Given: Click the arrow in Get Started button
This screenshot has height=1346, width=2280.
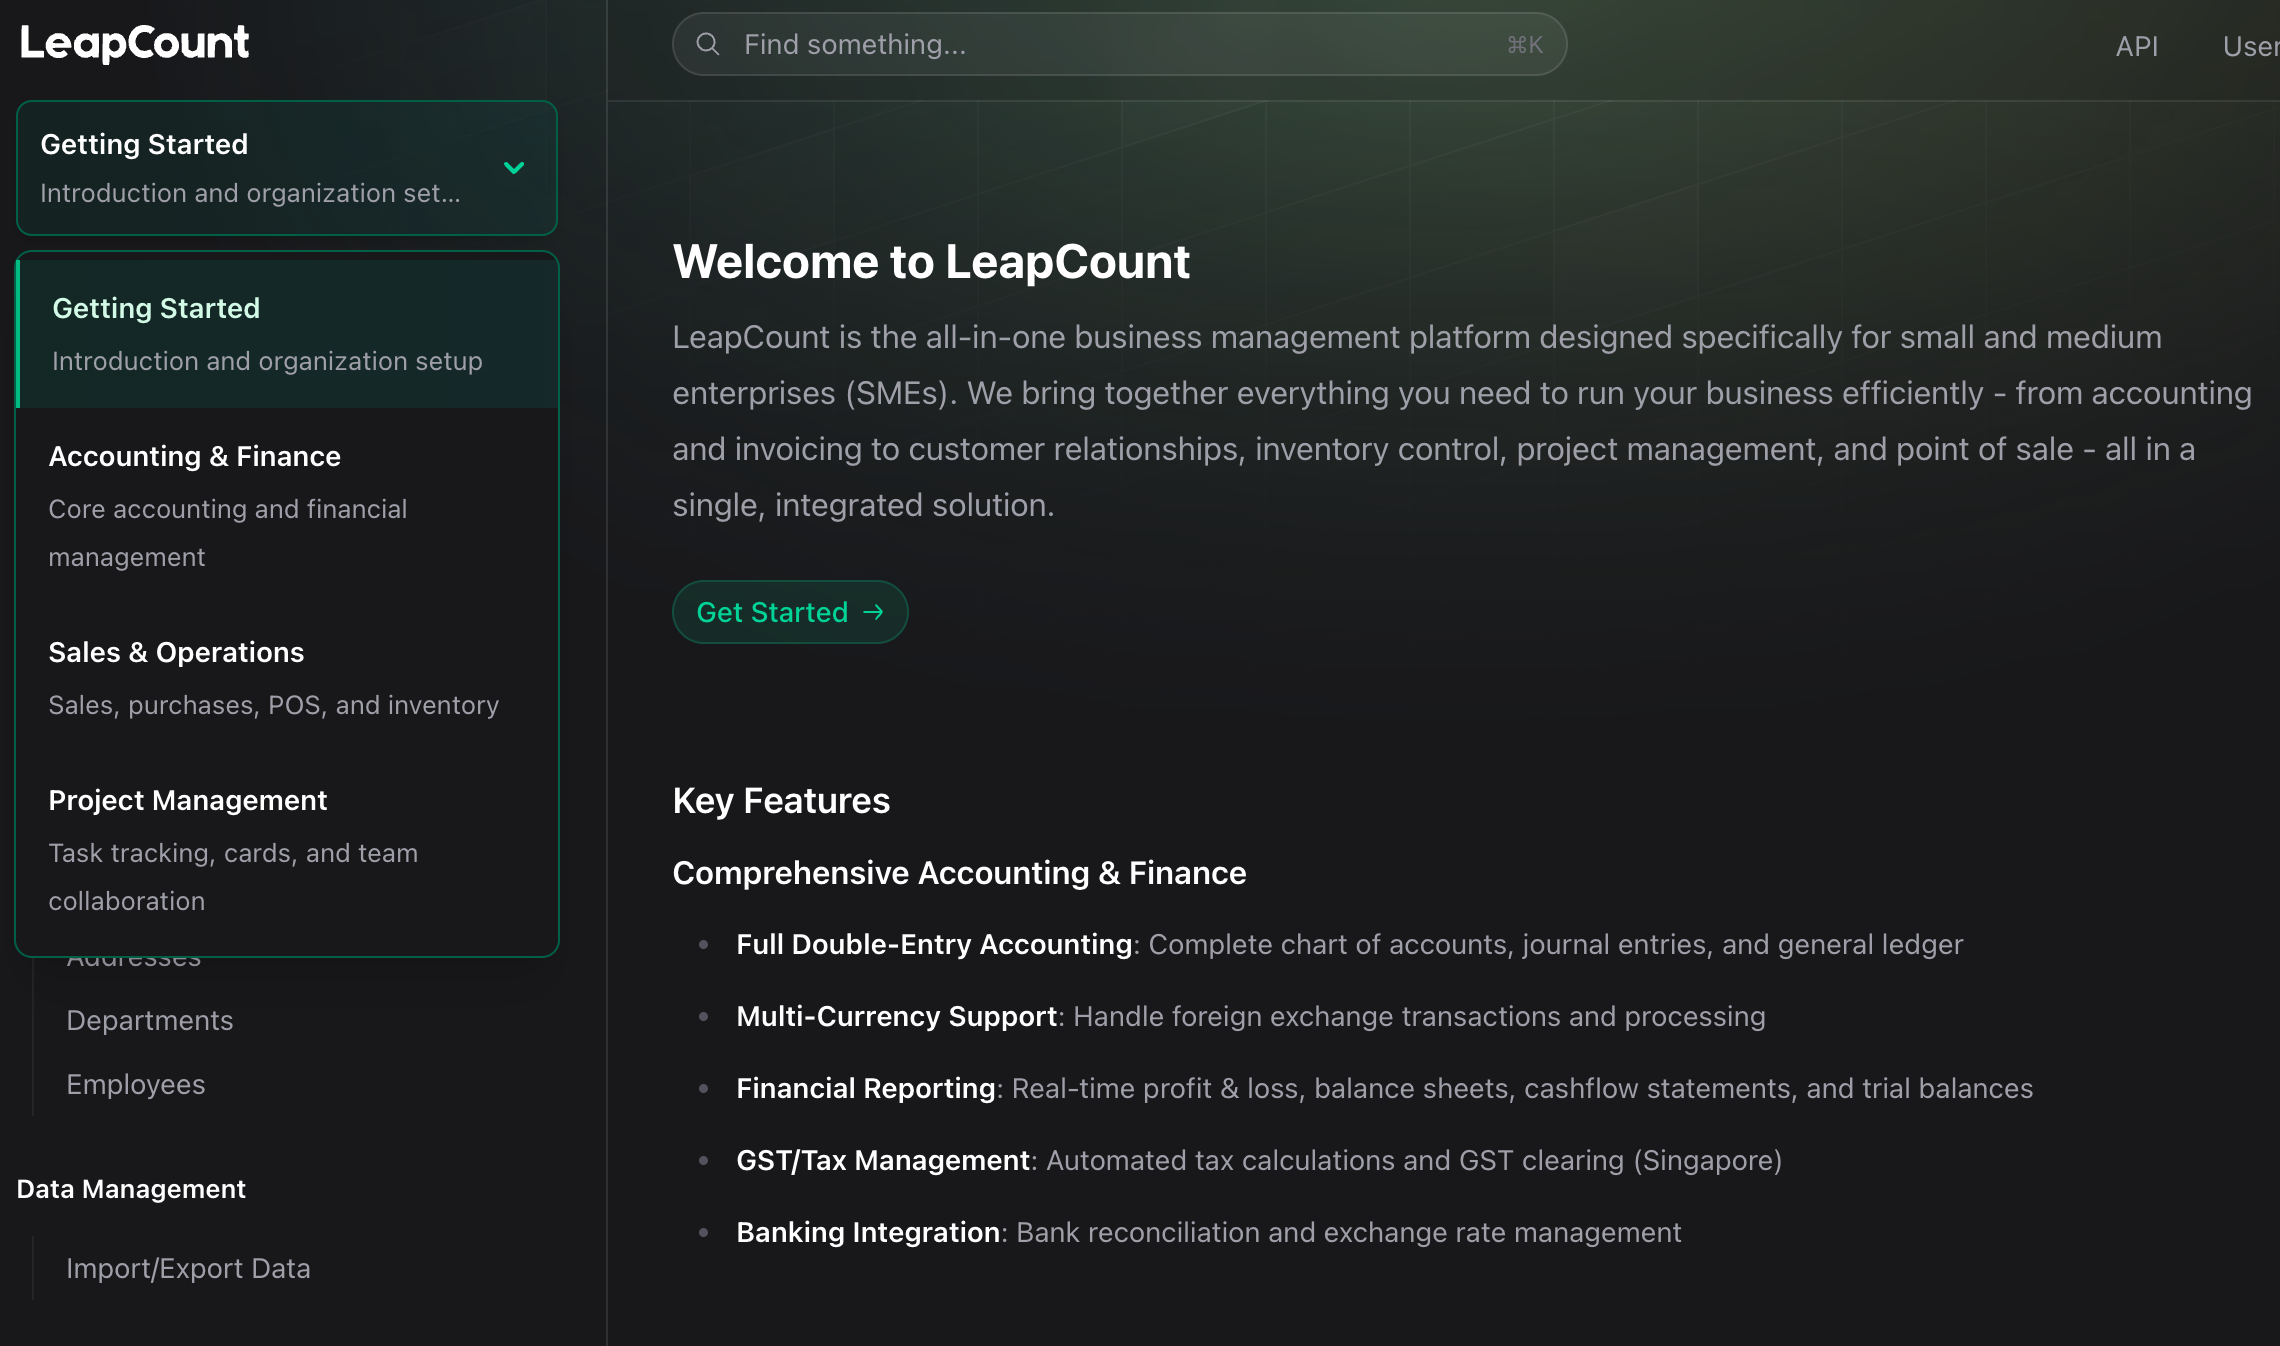Looking at the screenshot, I should point(873,612).
